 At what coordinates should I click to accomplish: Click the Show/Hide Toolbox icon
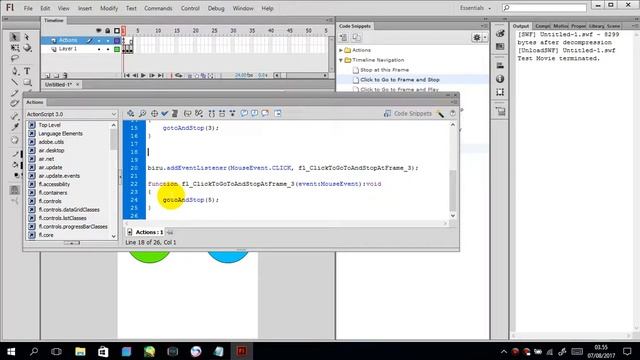point(278,113)
